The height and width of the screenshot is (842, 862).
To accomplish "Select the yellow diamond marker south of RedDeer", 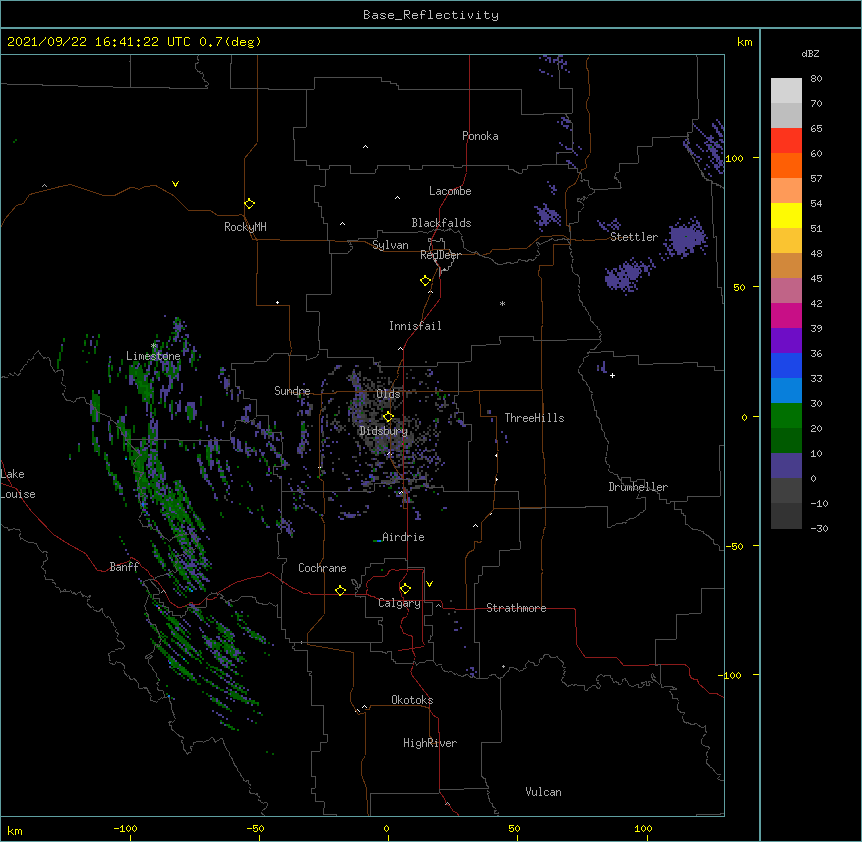I will 425,281.
